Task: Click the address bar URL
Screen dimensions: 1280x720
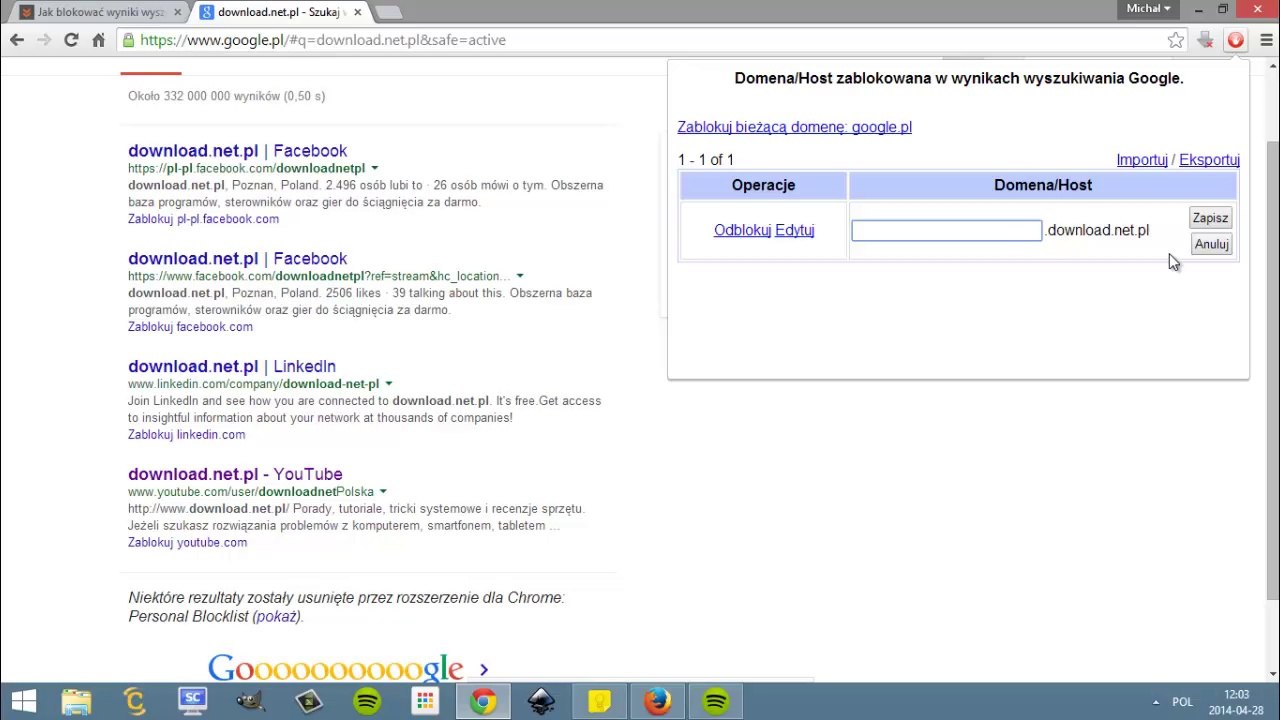Action: point(323,40)
